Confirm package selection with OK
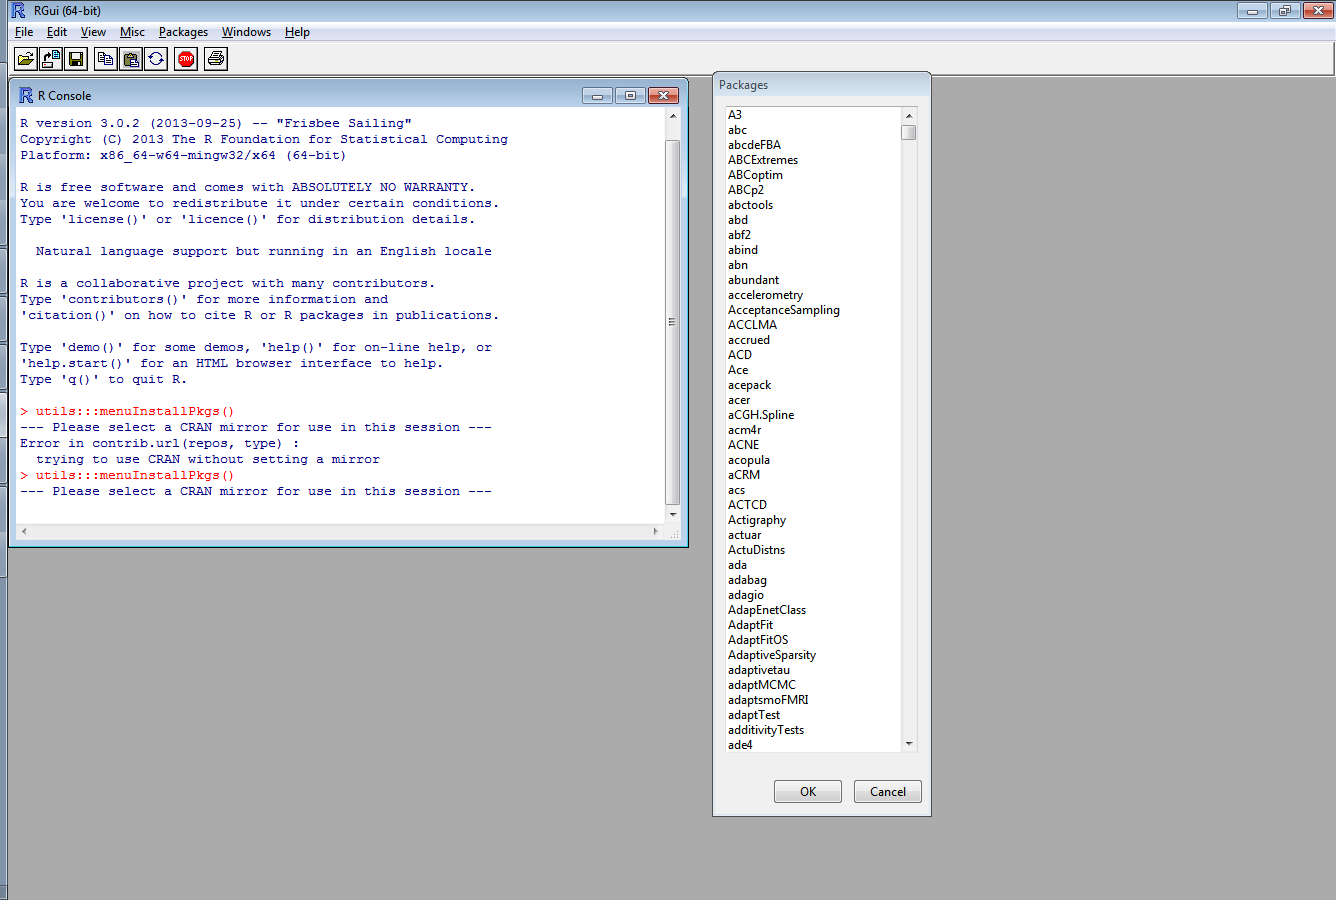This screenshot has width=1336, height=900. pyautogui.click(x=807, y=791)
